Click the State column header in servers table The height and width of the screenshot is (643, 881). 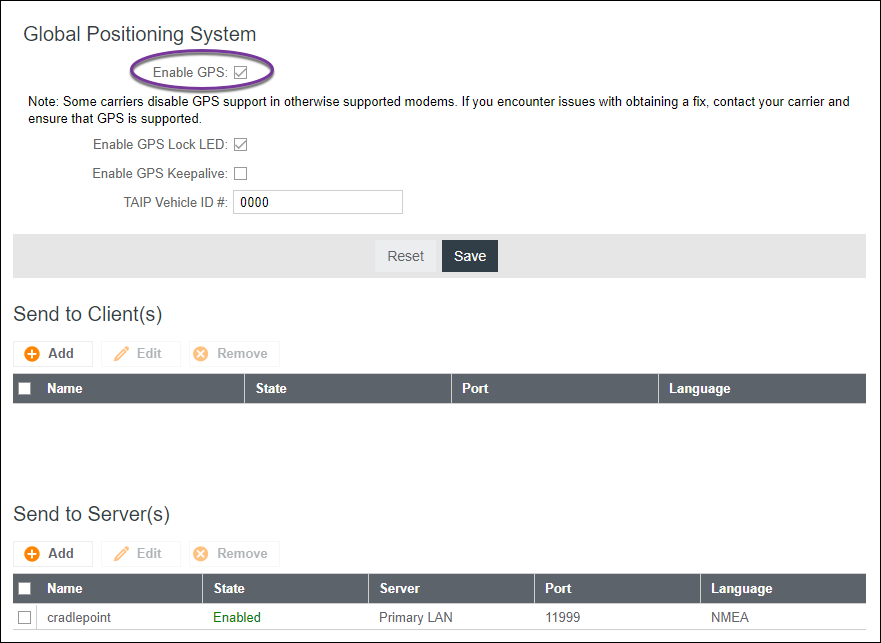point(229,589)
